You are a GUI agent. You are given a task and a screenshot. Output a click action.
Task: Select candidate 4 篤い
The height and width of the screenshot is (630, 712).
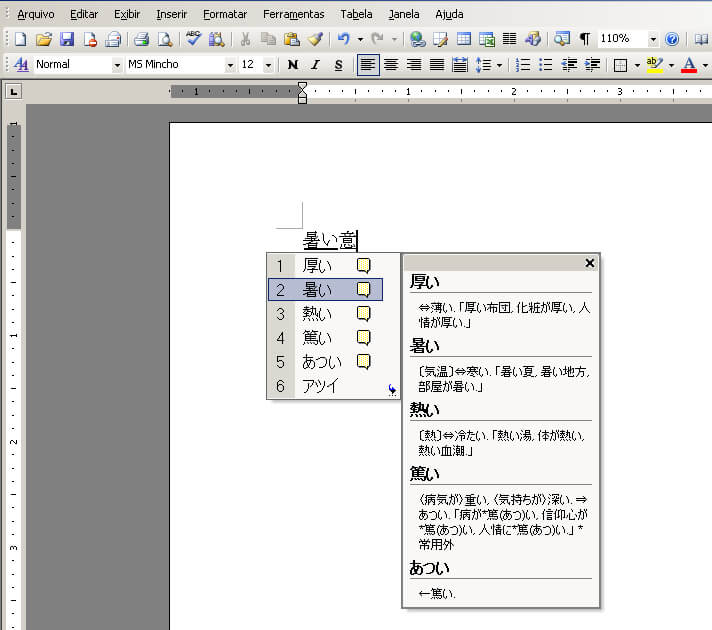[x=325, y=337]
